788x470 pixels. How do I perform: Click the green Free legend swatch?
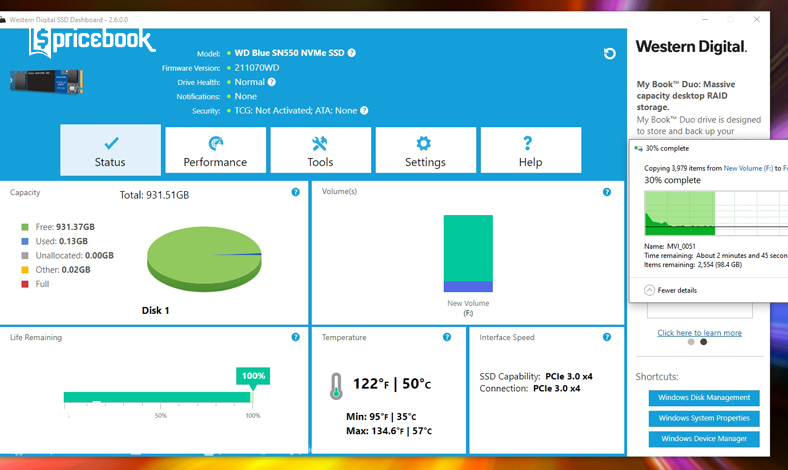click(x=25, y=227)
